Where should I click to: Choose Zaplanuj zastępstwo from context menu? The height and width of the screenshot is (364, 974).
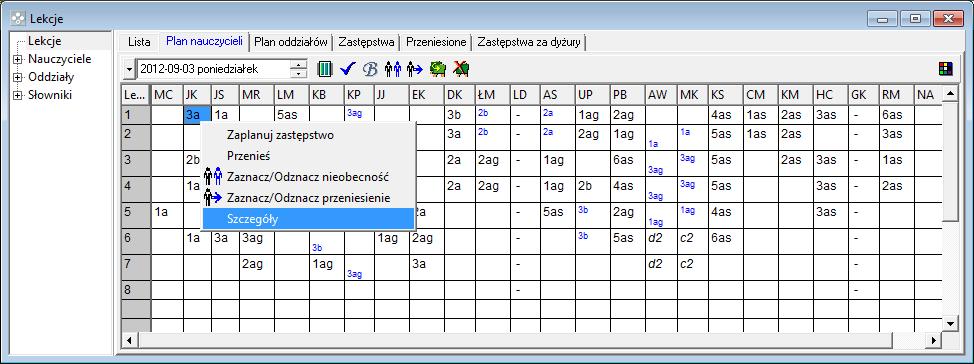[309, 135]
